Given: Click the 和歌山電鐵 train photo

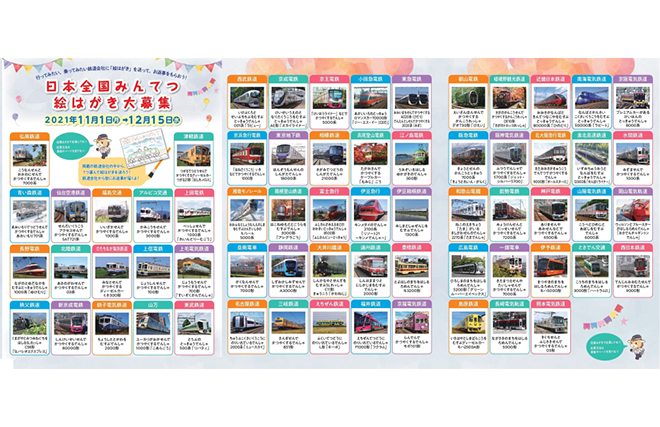Looking at the screenshot, I should click(468, 210).
